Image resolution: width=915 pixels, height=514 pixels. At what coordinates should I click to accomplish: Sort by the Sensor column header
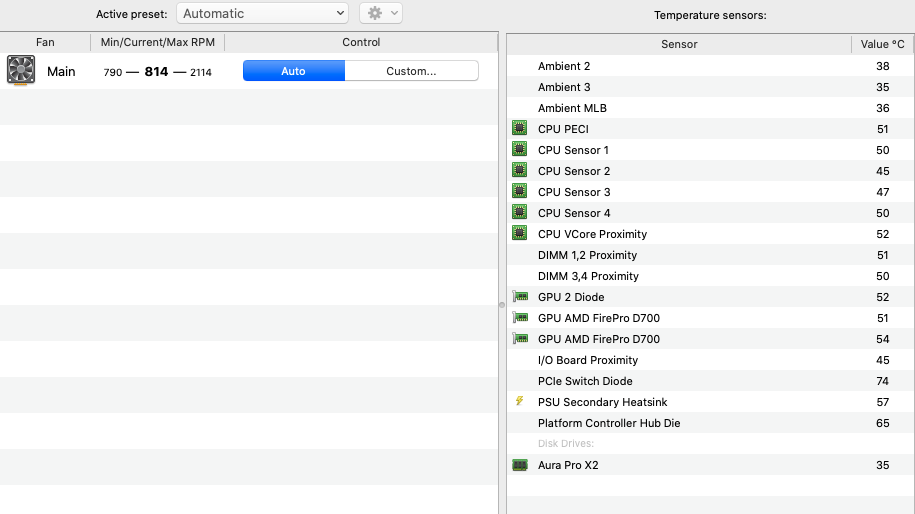pyautogui.click(x=679, y=44)
